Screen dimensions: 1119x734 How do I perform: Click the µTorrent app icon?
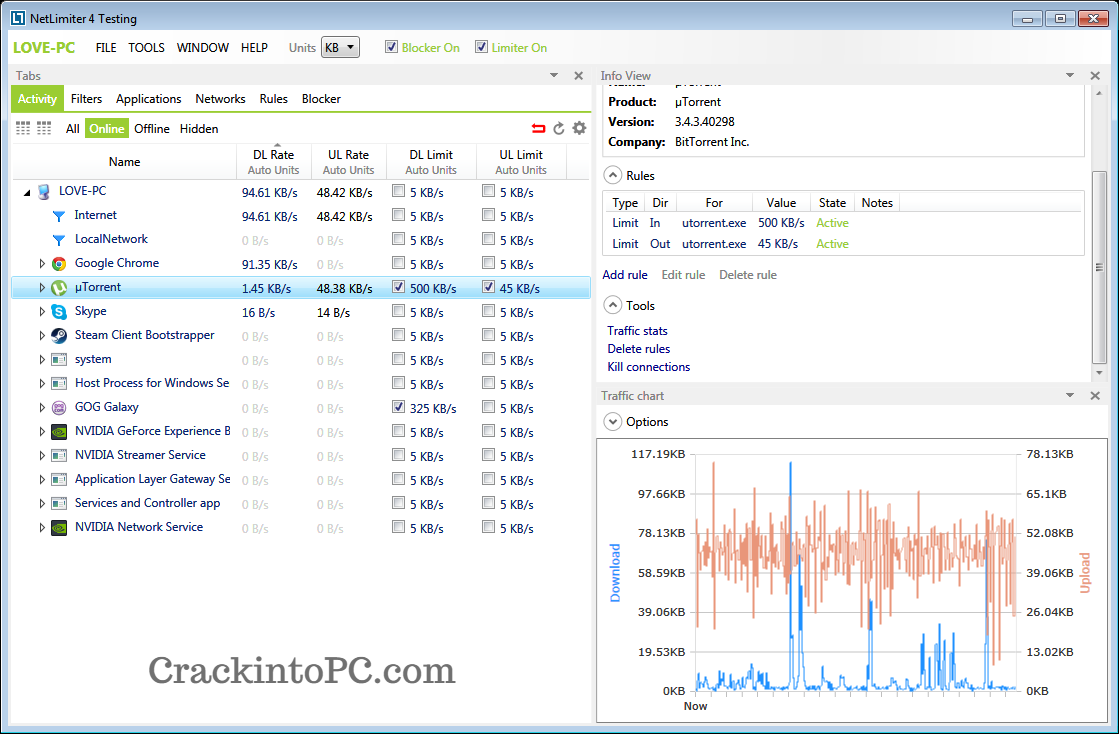tap(59, 287)
